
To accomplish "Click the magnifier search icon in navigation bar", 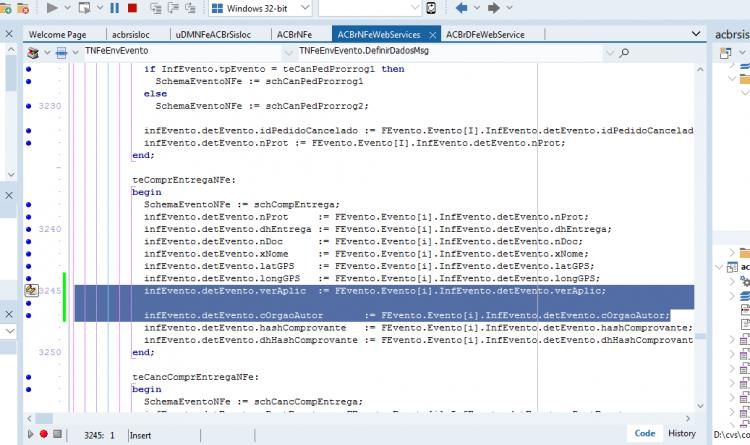I will tap(624, 53).
